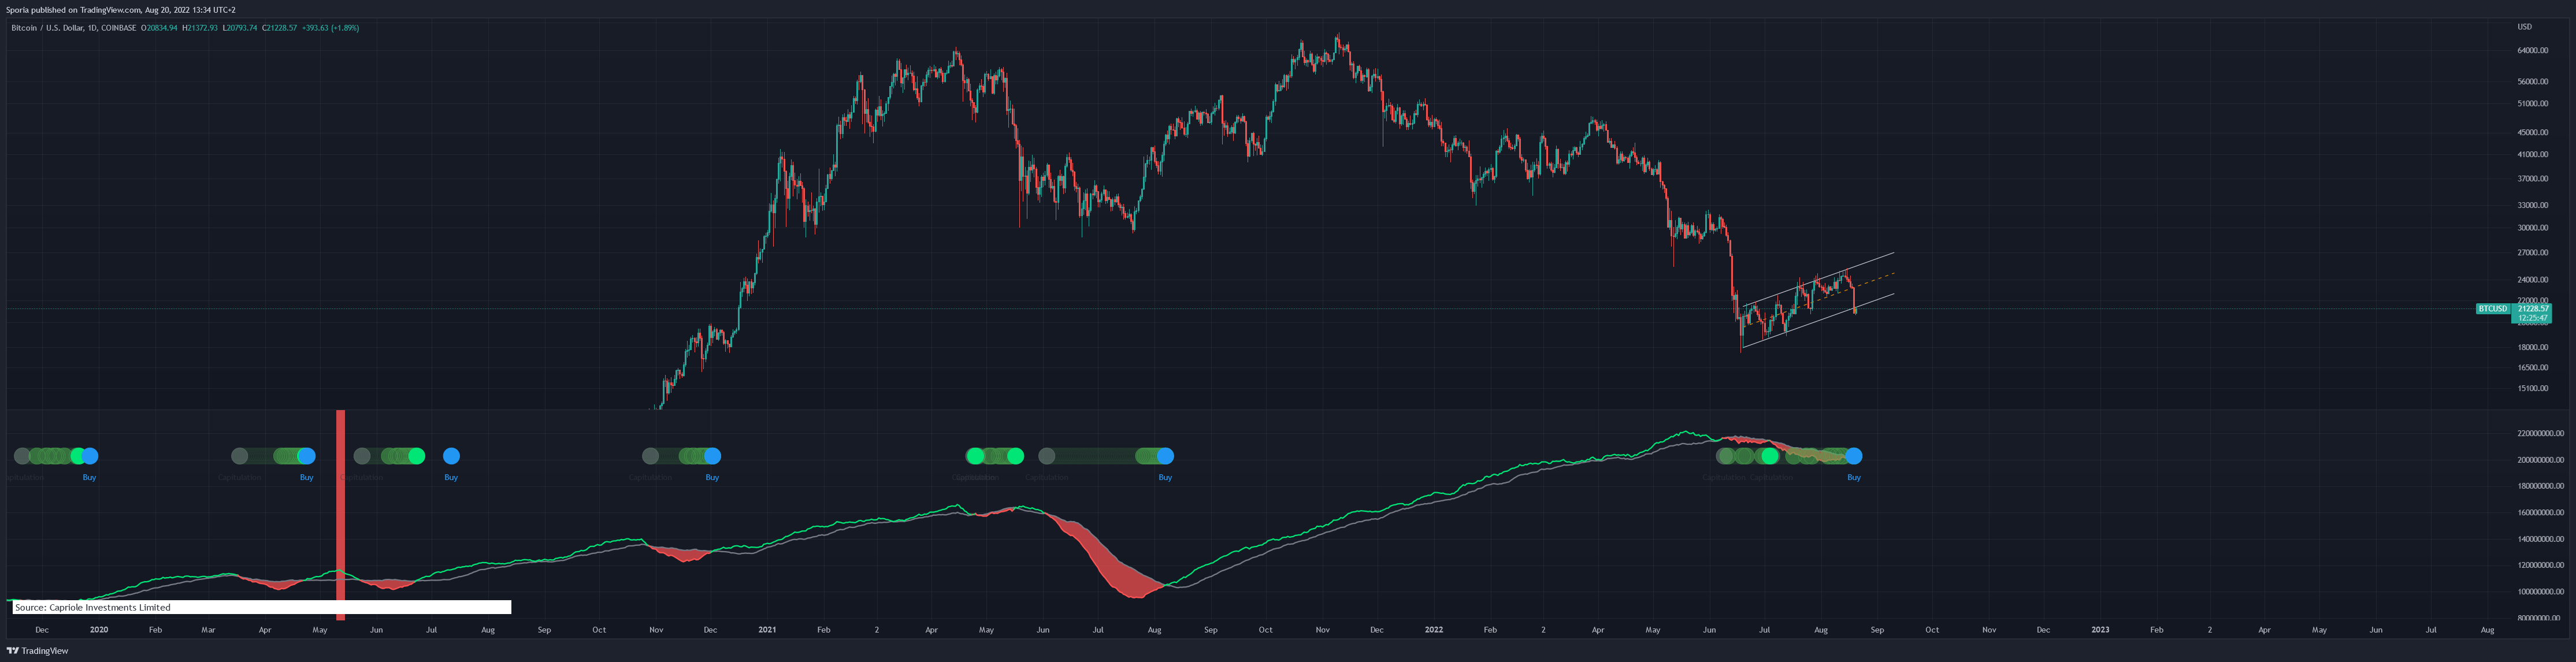Click the 220000000.00 indicator axis label

[2540, 434]
